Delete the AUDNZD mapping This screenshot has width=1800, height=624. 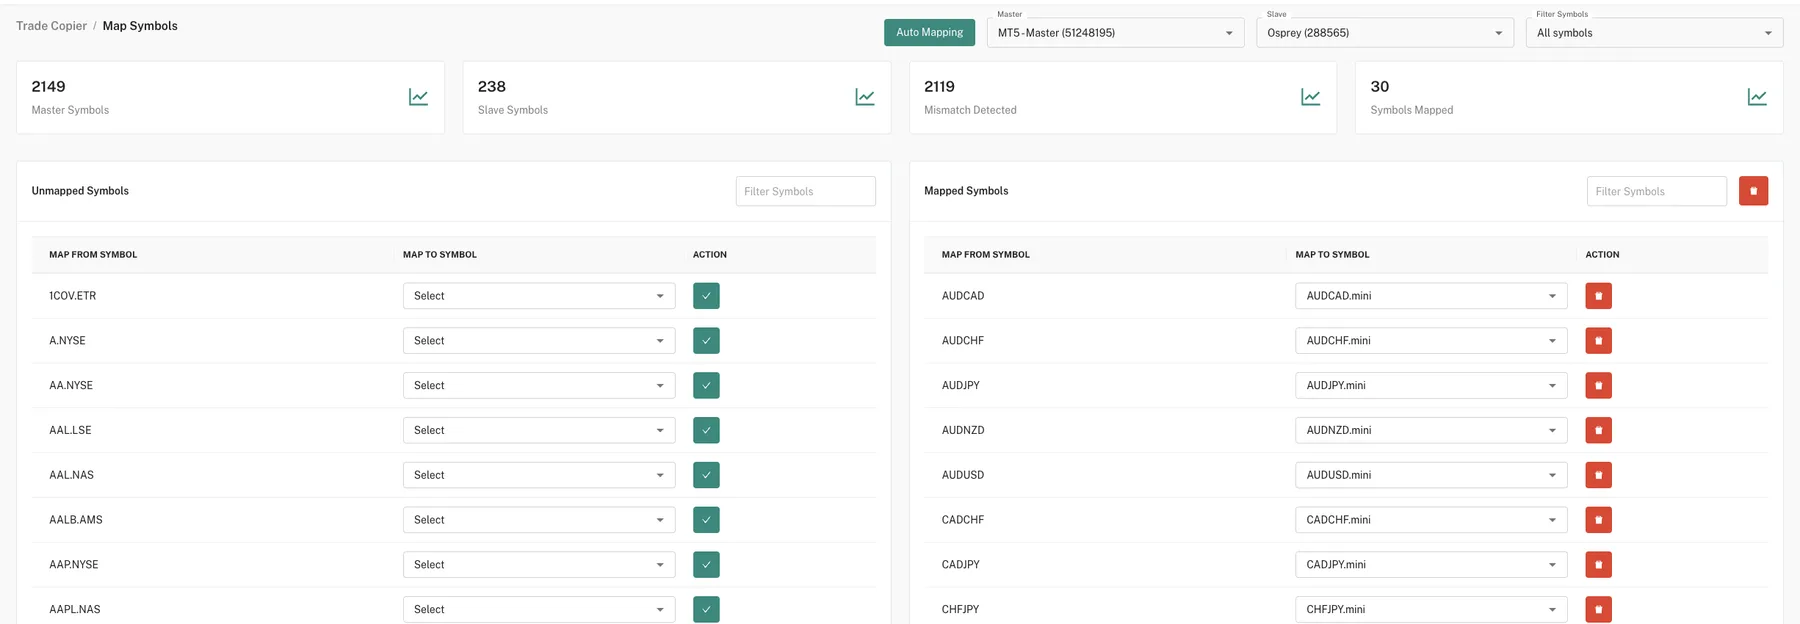(x=1598, y=430)
